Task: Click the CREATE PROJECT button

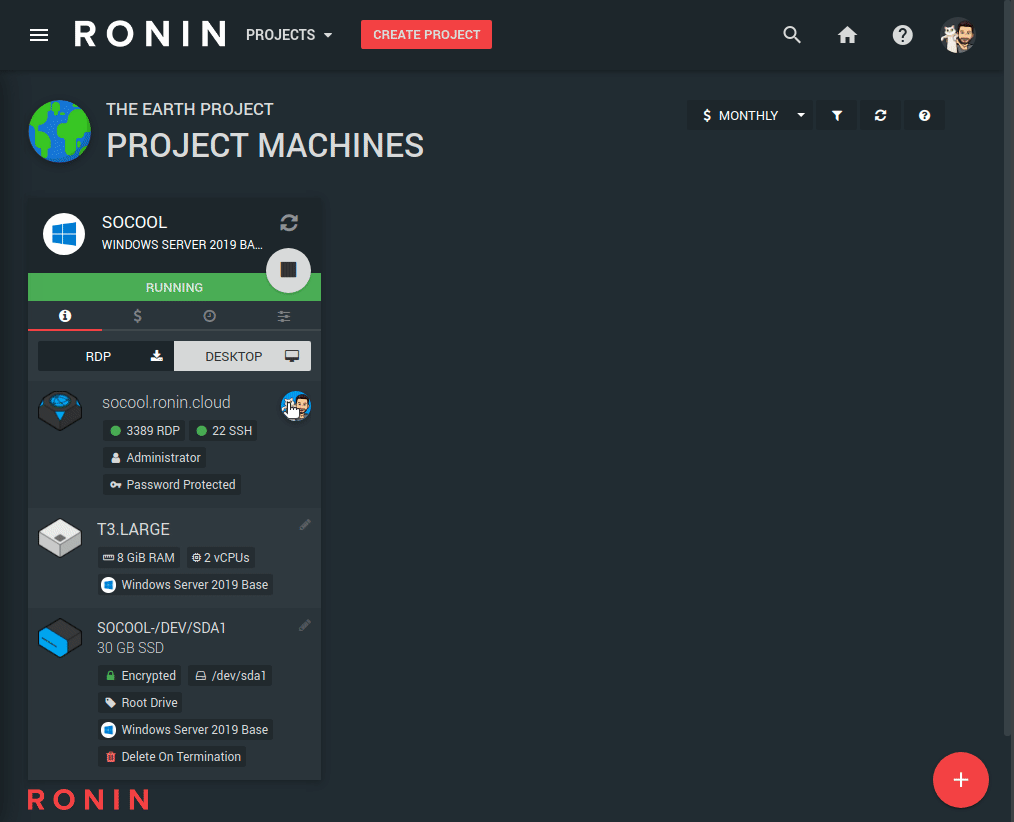Action: [426, 35]
